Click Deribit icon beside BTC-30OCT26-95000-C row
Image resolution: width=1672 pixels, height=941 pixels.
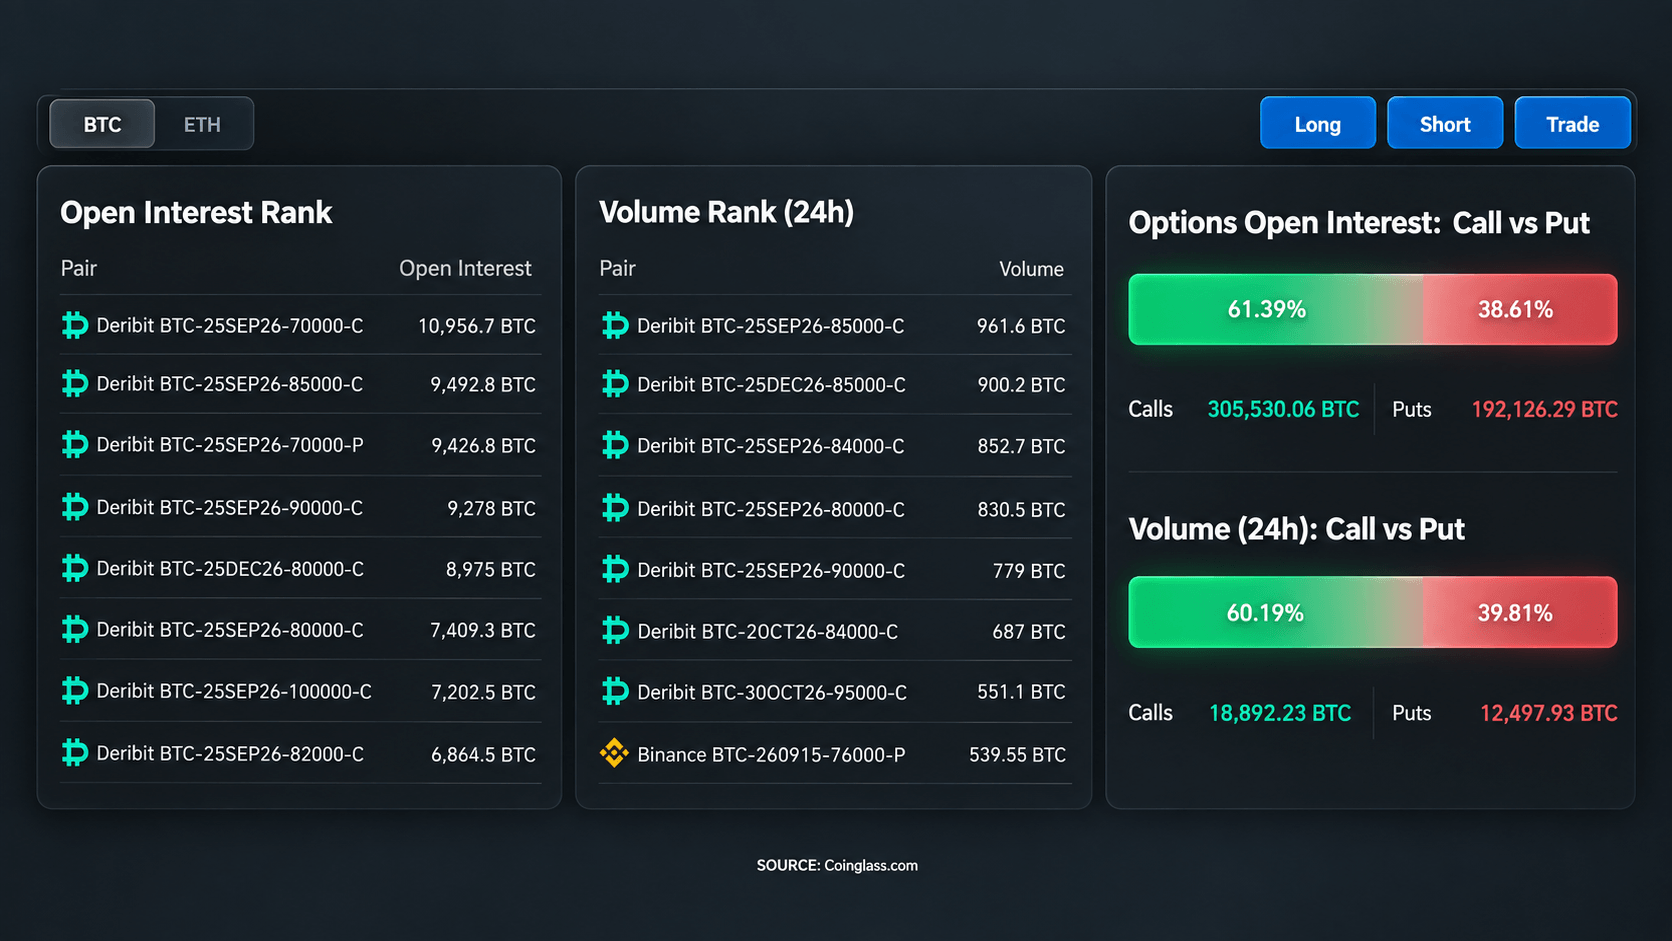(x=615, y=692)
